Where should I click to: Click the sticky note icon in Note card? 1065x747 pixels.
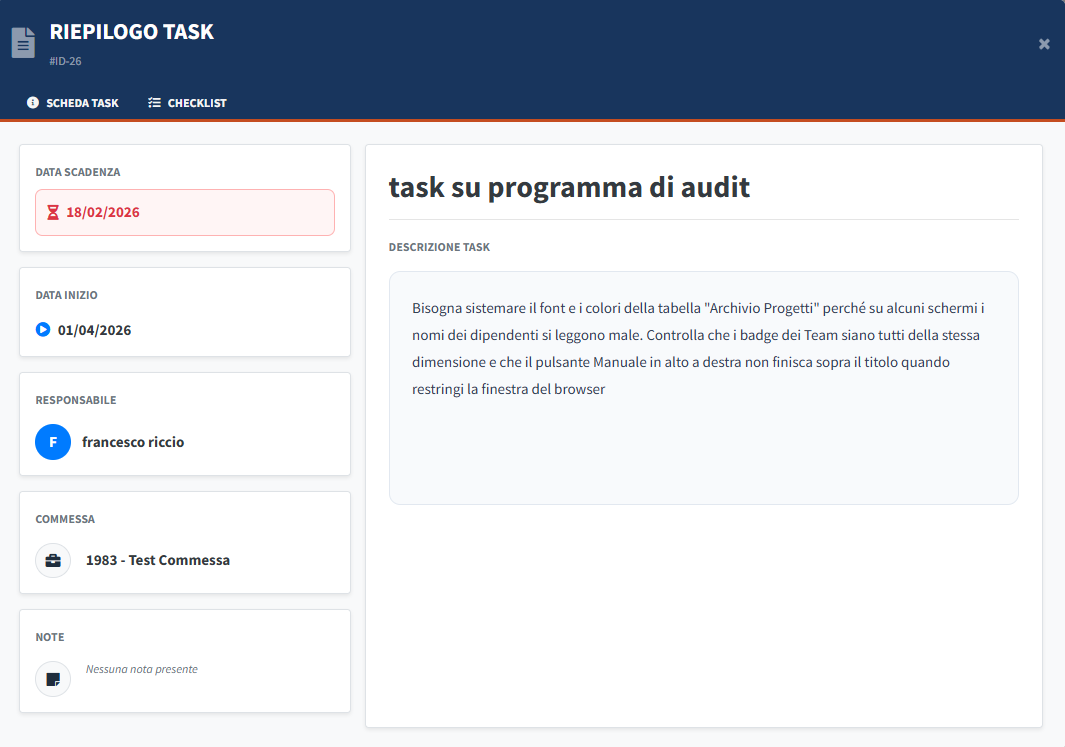[53, 679]
